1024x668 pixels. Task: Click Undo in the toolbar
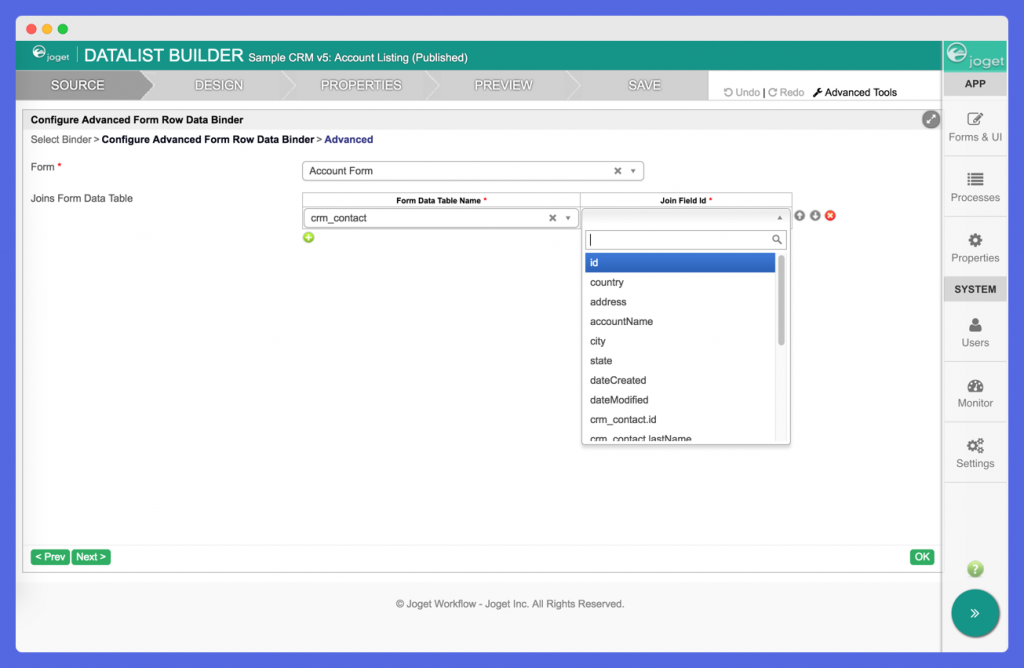(741, 93)
